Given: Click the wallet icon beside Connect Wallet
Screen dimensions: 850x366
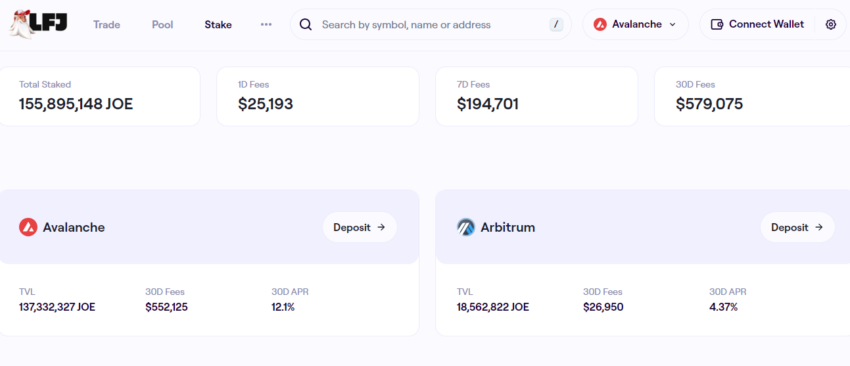Looking at the screenshot, I should click(x=717, y=24).
